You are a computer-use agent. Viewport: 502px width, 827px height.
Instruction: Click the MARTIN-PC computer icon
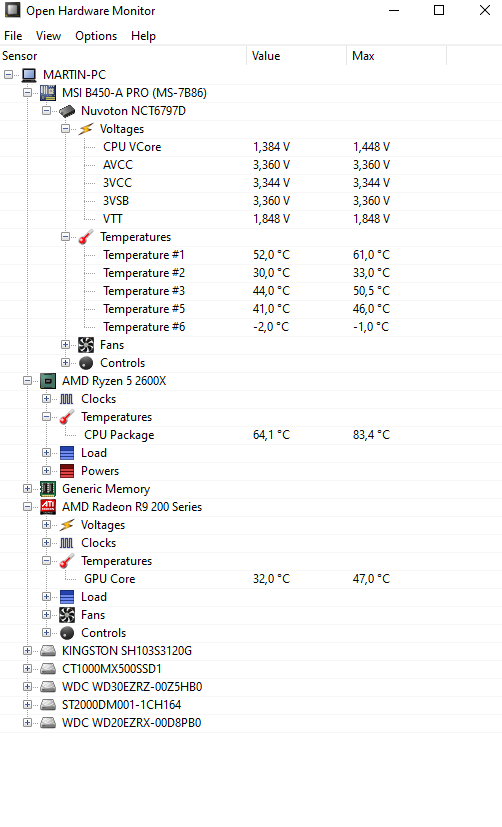pyautogui.click(x=28, y=75)
